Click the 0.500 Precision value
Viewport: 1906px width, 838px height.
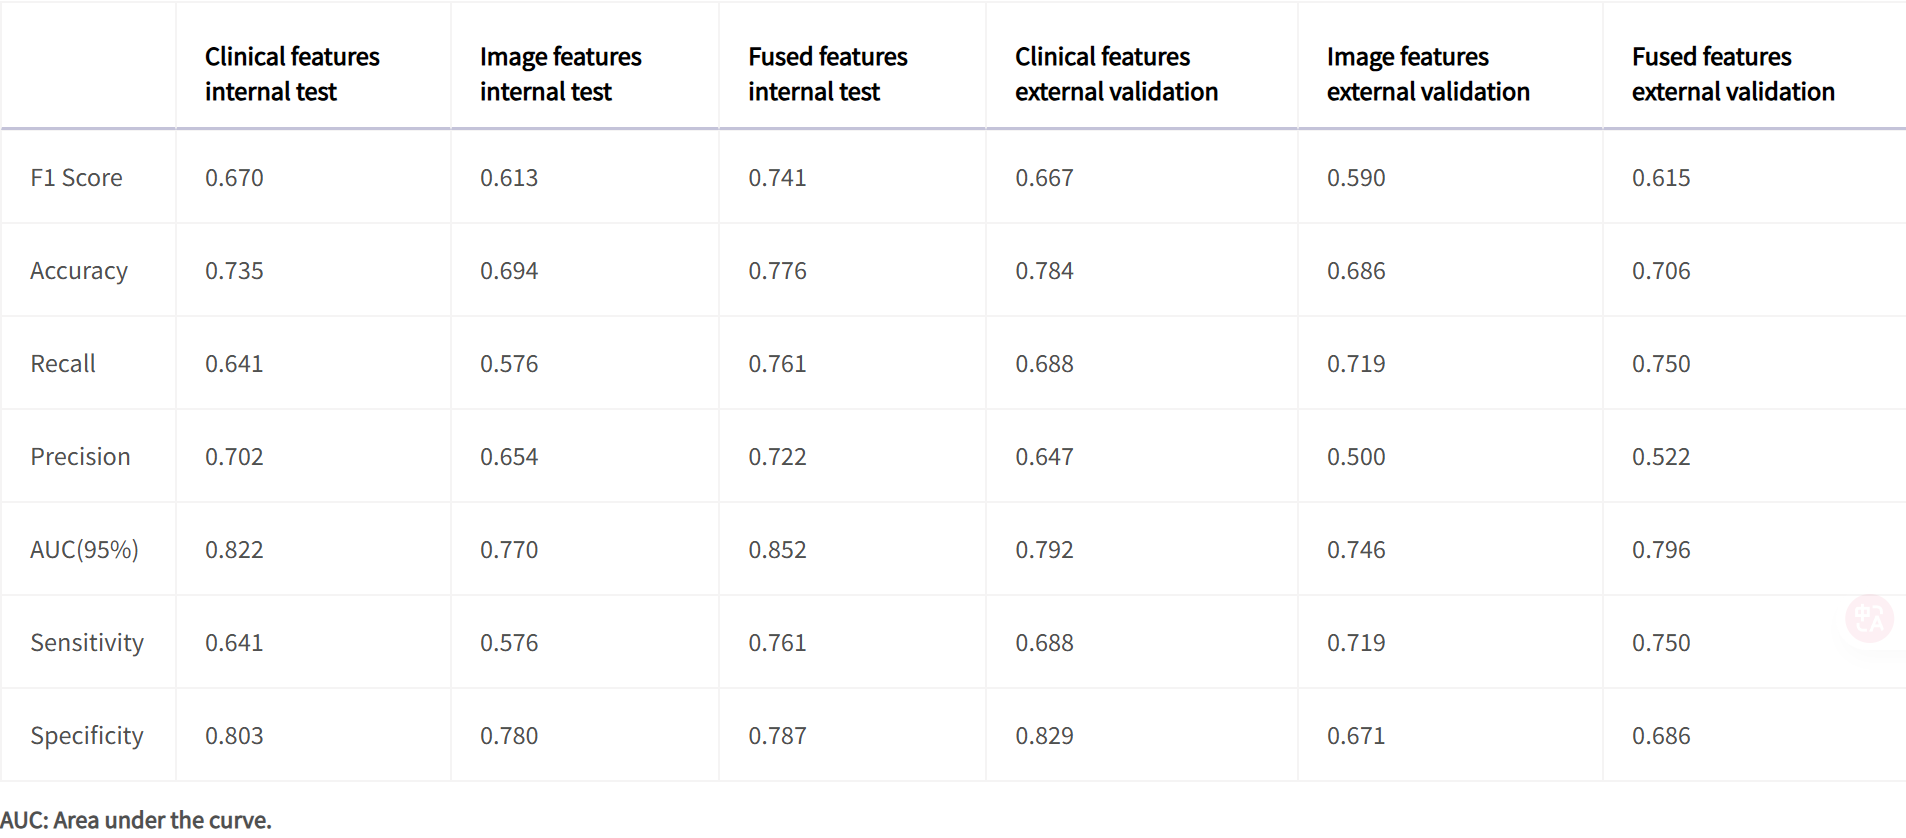(x=1356, y=457)
